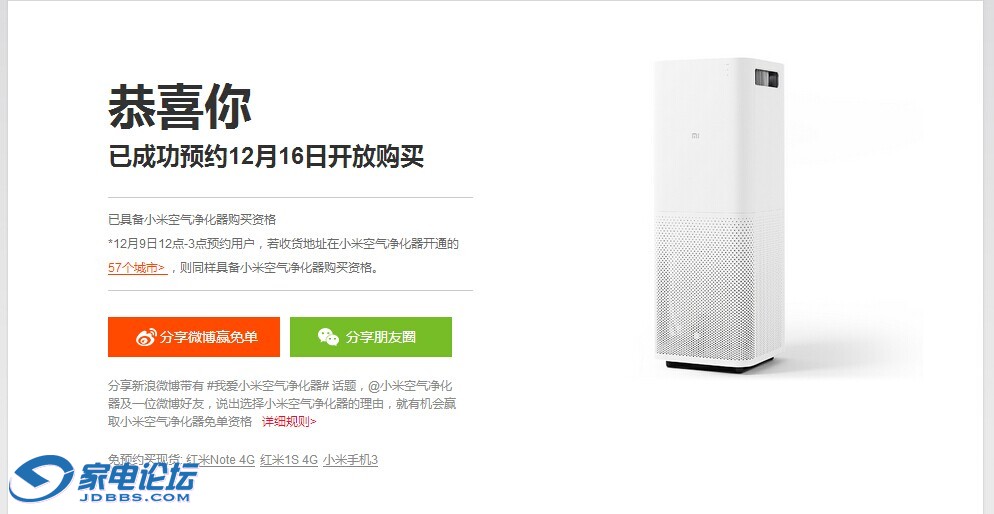This screenshot has width=994, height=514.
Task: Click the JDBBS.COM watermark text
Action: [x=134, y=497]
